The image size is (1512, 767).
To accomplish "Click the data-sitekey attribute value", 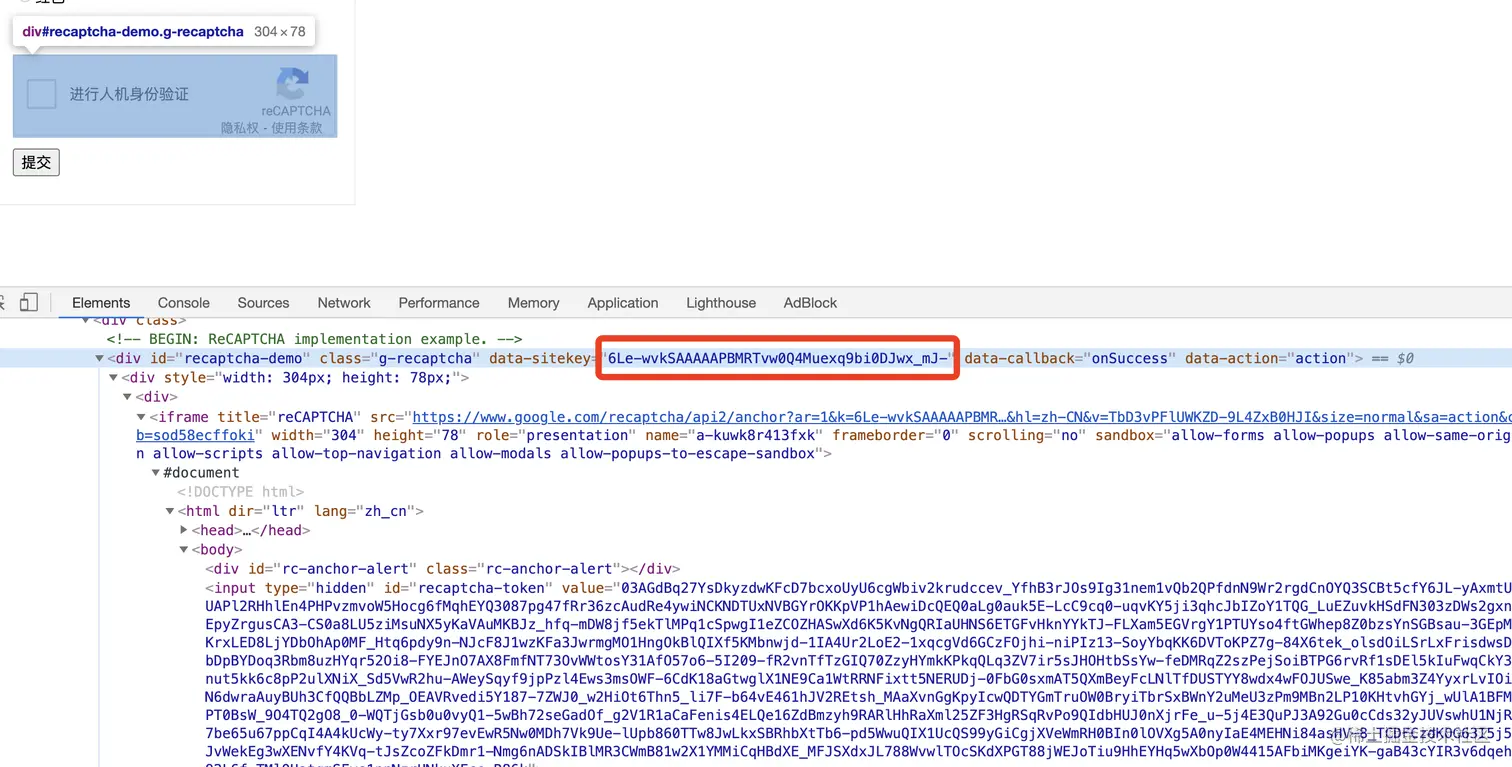I will click(778, 358).
